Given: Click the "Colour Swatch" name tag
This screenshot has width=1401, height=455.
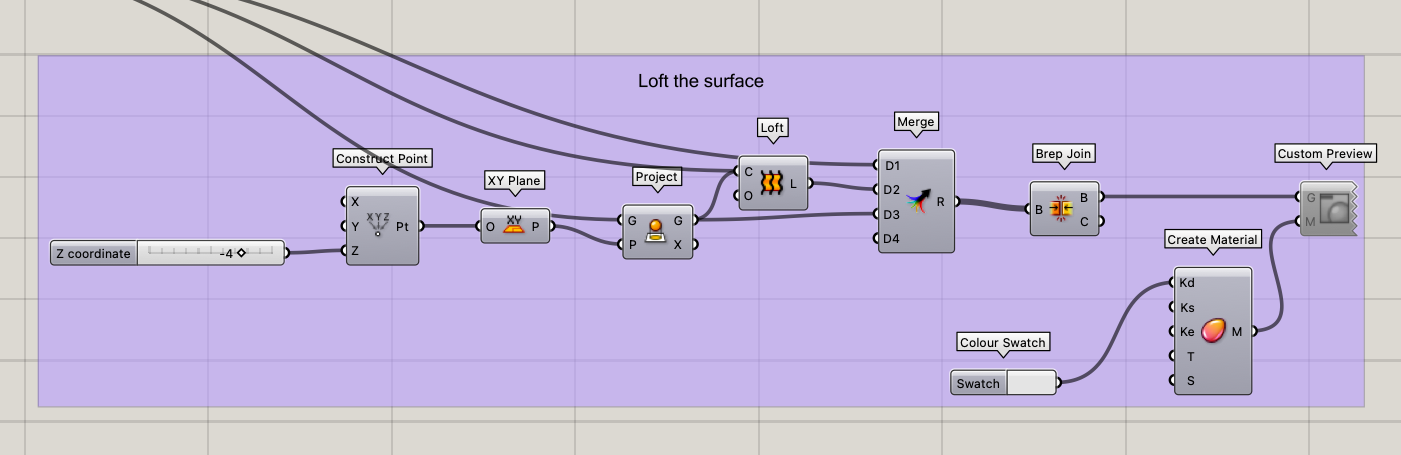Looking at the screenshot, I should click(x=1003, y=342).
